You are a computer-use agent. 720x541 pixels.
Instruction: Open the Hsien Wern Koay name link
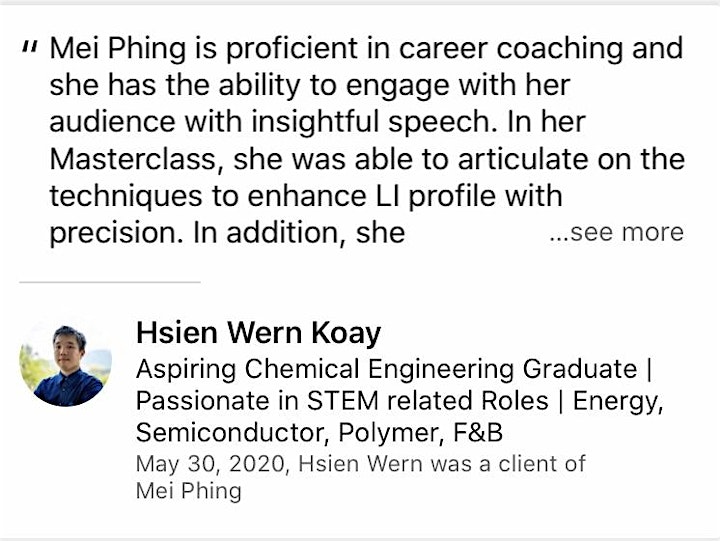click(x=259, y=333)
